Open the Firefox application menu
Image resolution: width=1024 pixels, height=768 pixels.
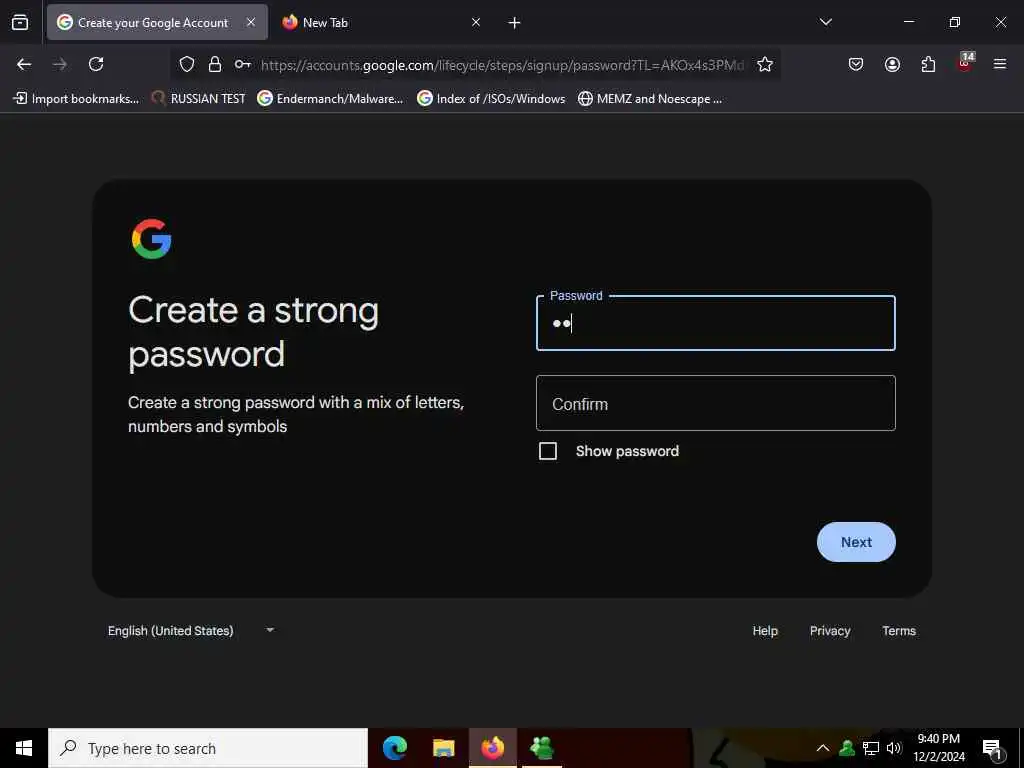pos(1000,64)
